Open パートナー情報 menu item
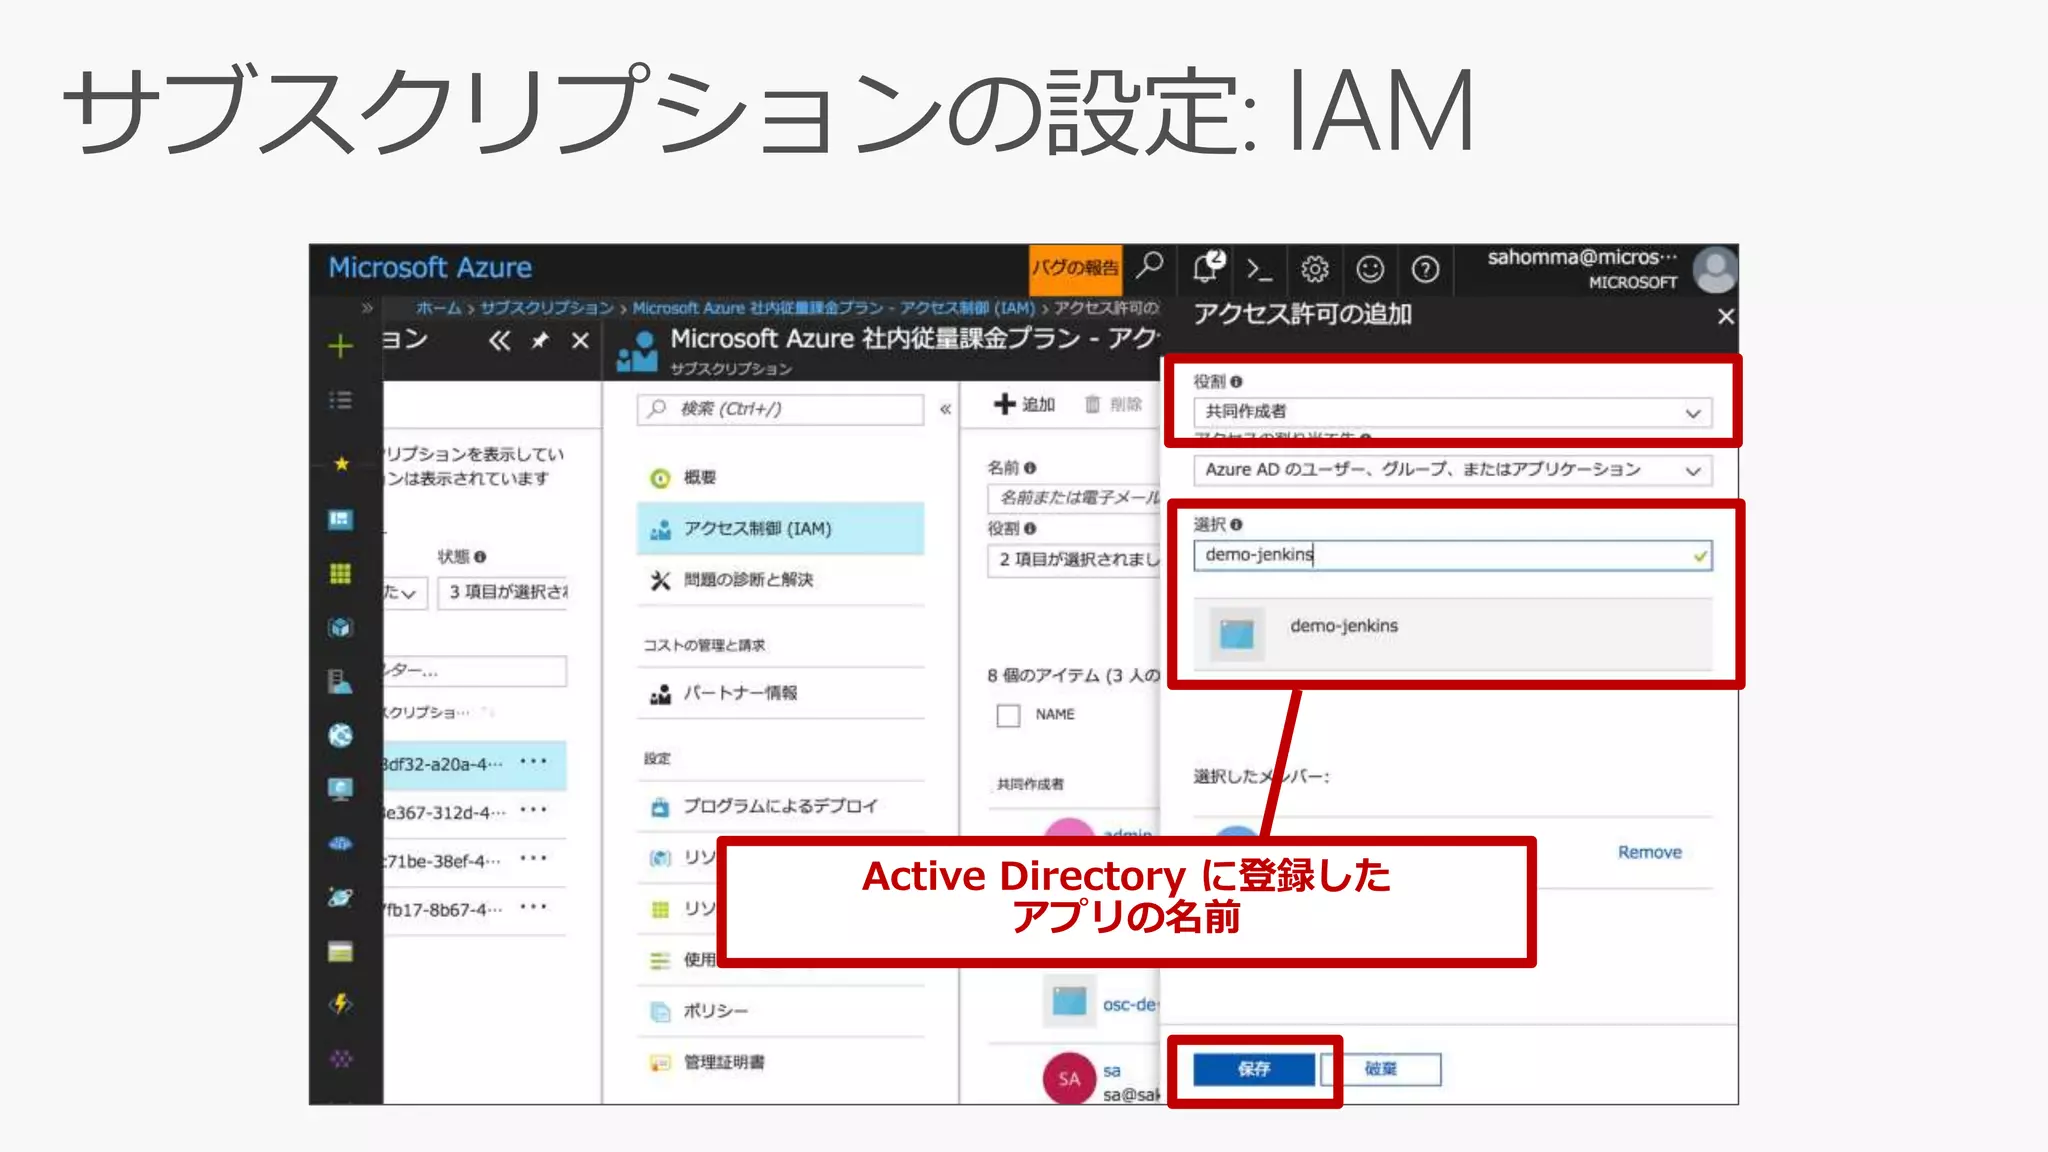 pos(780,693)
